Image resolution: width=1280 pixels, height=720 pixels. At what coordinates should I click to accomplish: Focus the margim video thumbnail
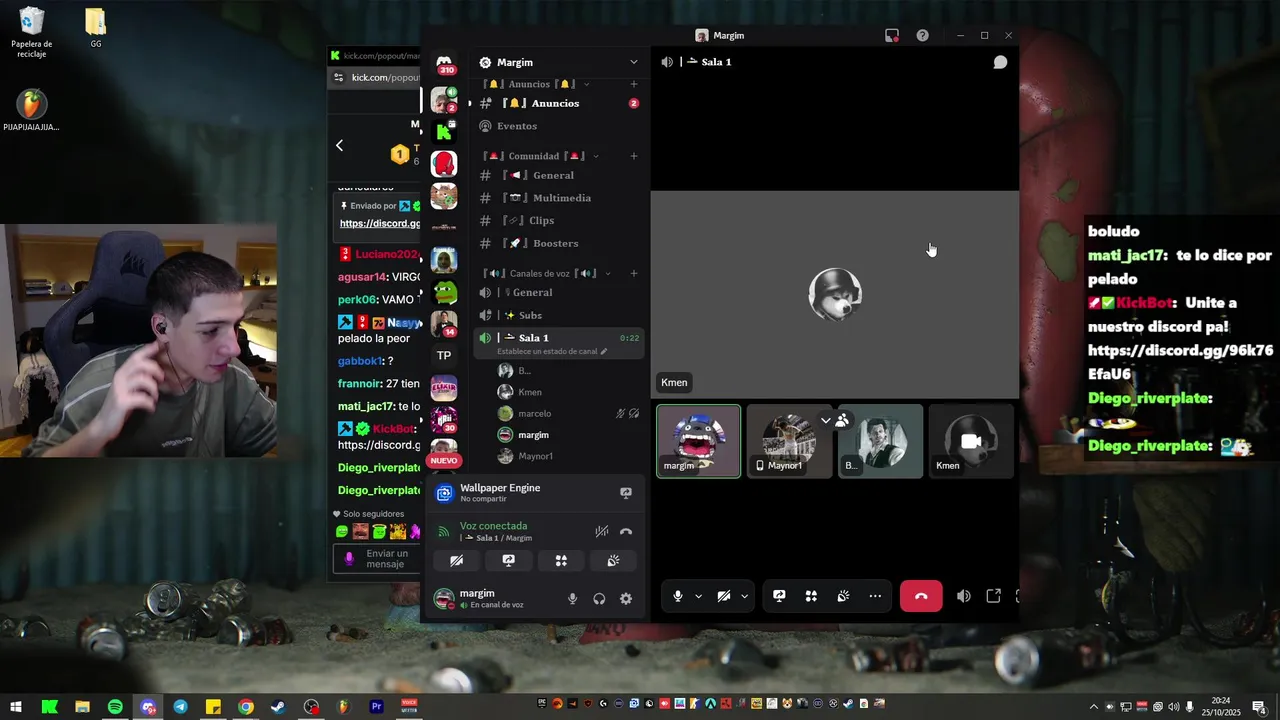pos(698,441)
